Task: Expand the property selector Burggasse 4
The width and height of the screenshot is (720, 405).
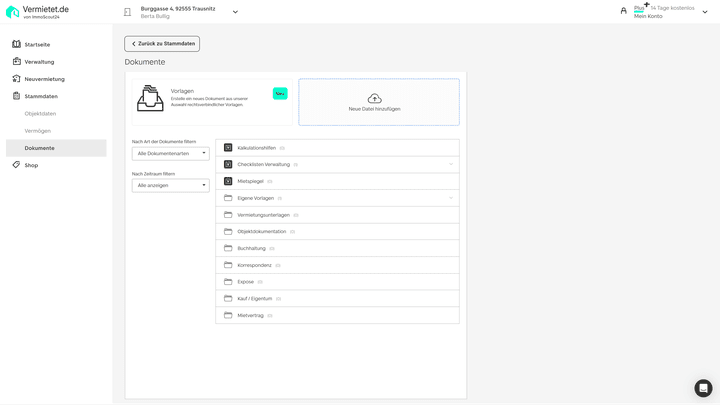Action: tap(235, 12)
